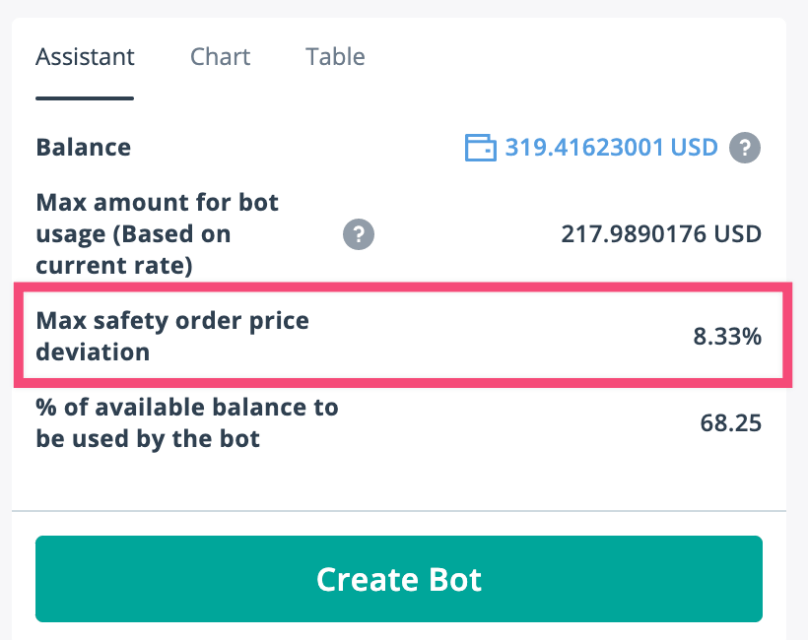Switch to the Chart tab

click(x=220, y=57)
